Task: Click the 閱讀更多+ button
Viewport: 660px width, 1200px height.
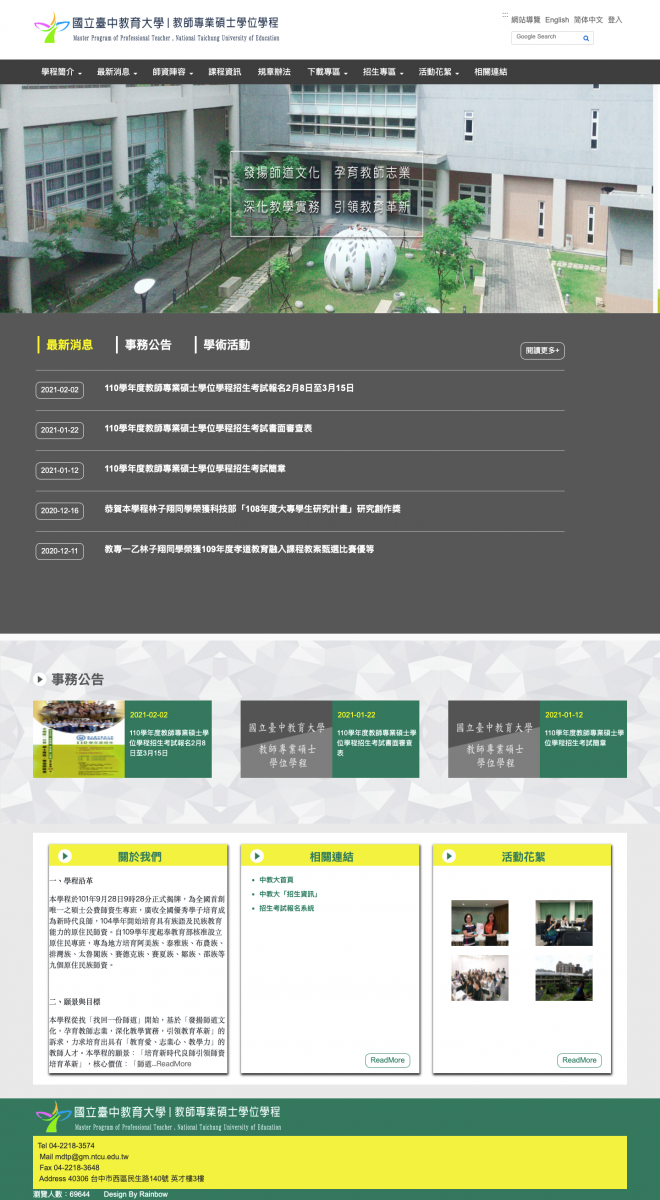Action: (x=542, y=351)
